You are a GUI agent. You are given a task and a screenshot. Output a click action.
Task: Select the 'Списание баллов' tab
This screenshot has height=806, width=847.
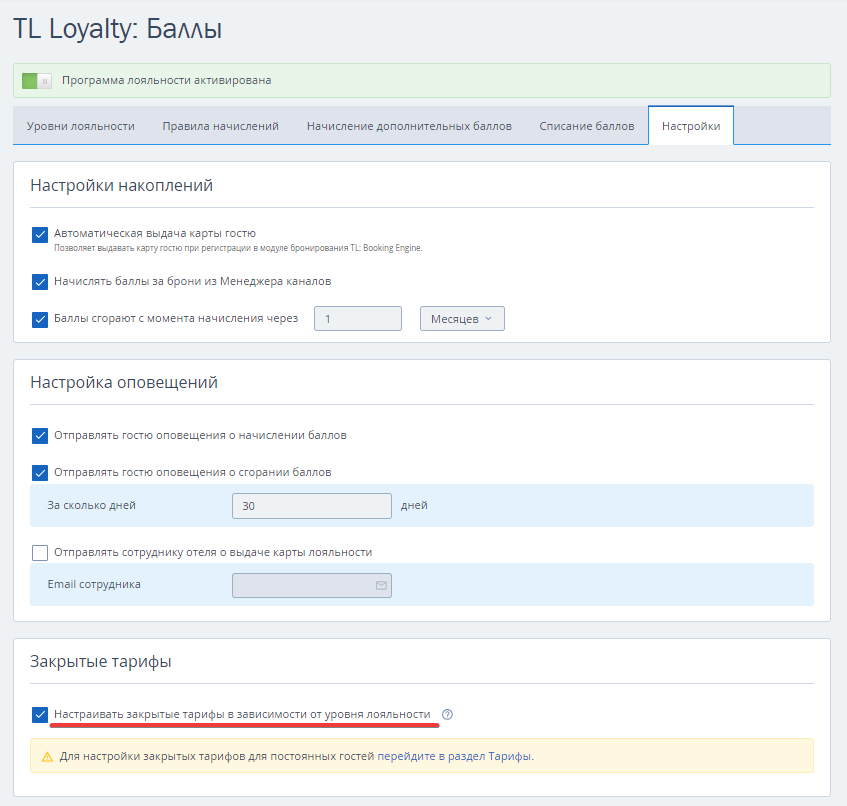click(587, 126)
